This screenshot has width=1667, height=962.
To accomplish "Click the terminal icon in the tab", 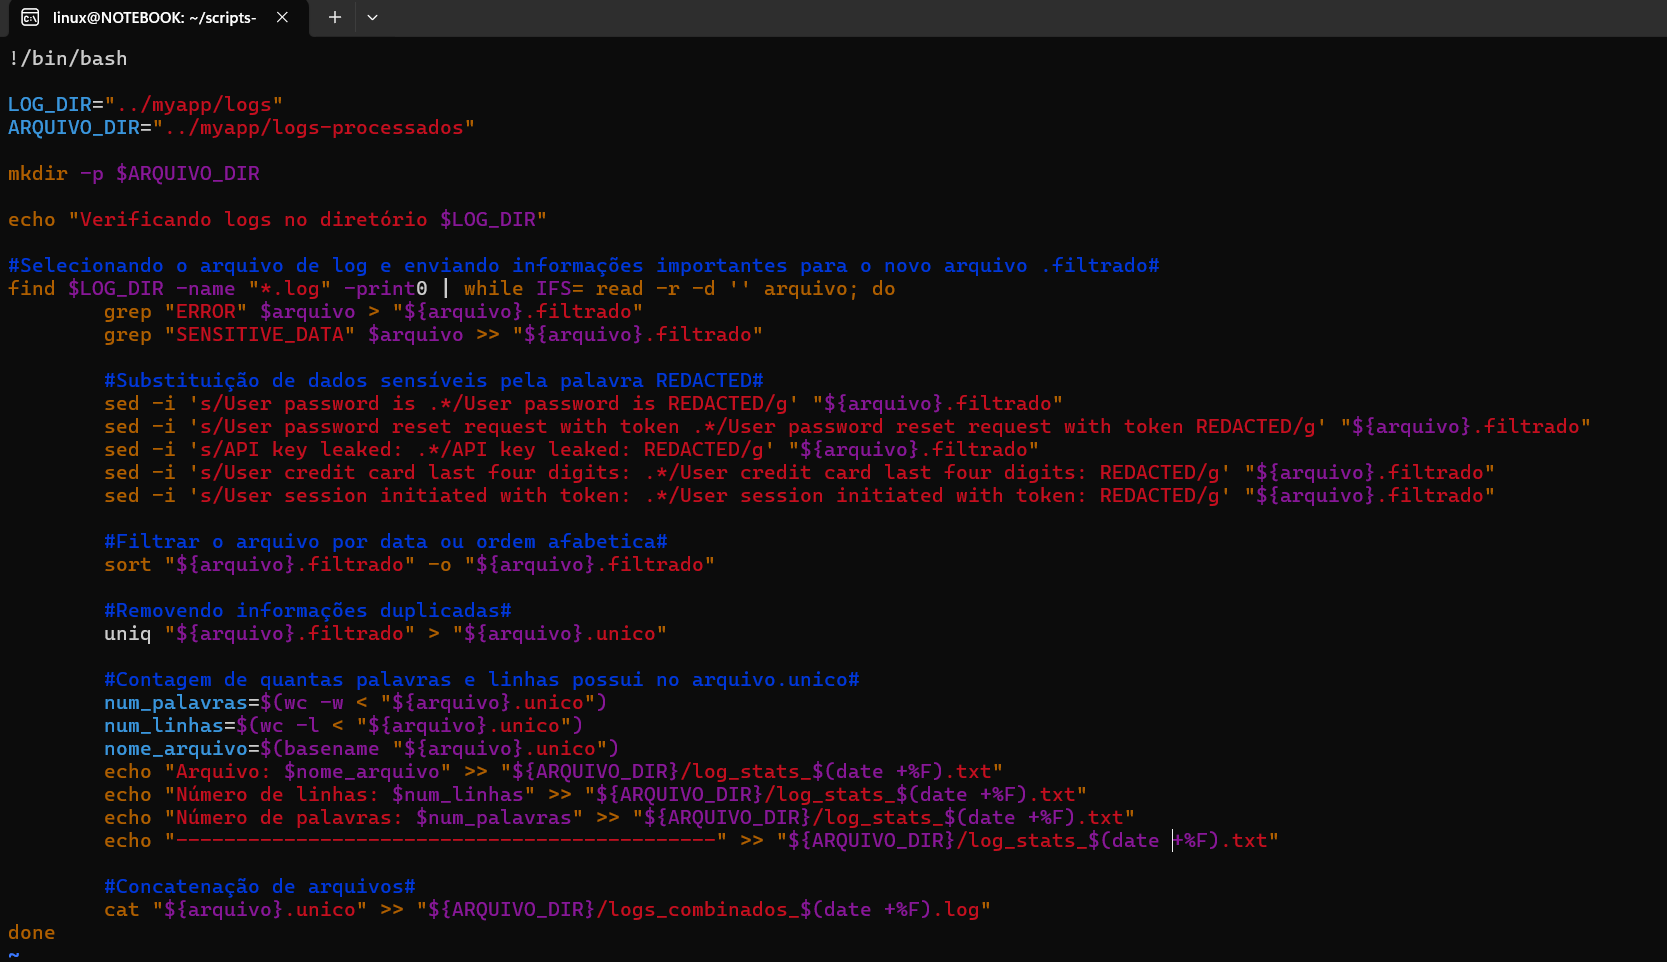I will click(x=31, y=18).
